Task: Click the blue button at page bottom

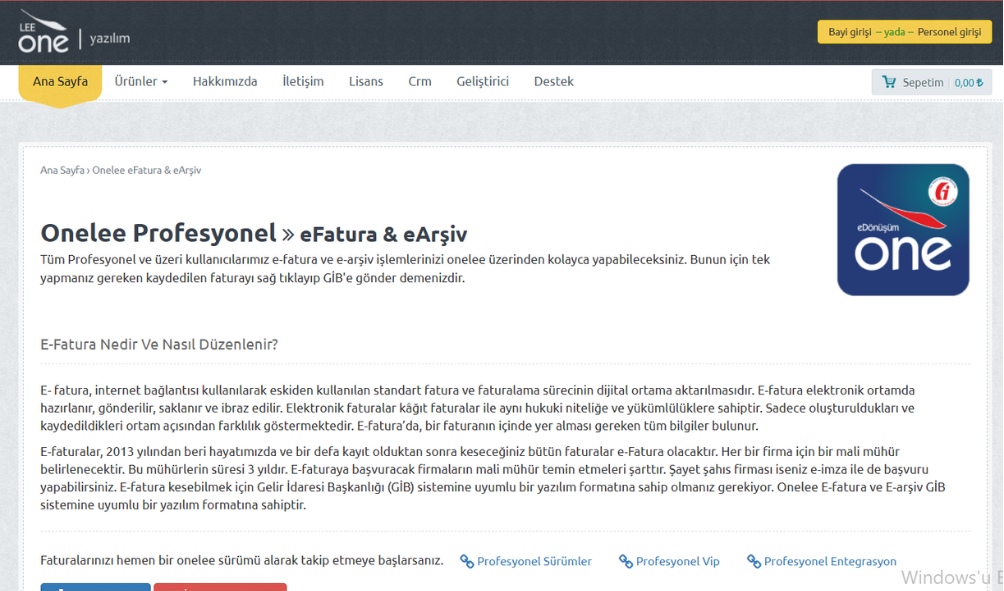Action: click(x=95, y=587)
